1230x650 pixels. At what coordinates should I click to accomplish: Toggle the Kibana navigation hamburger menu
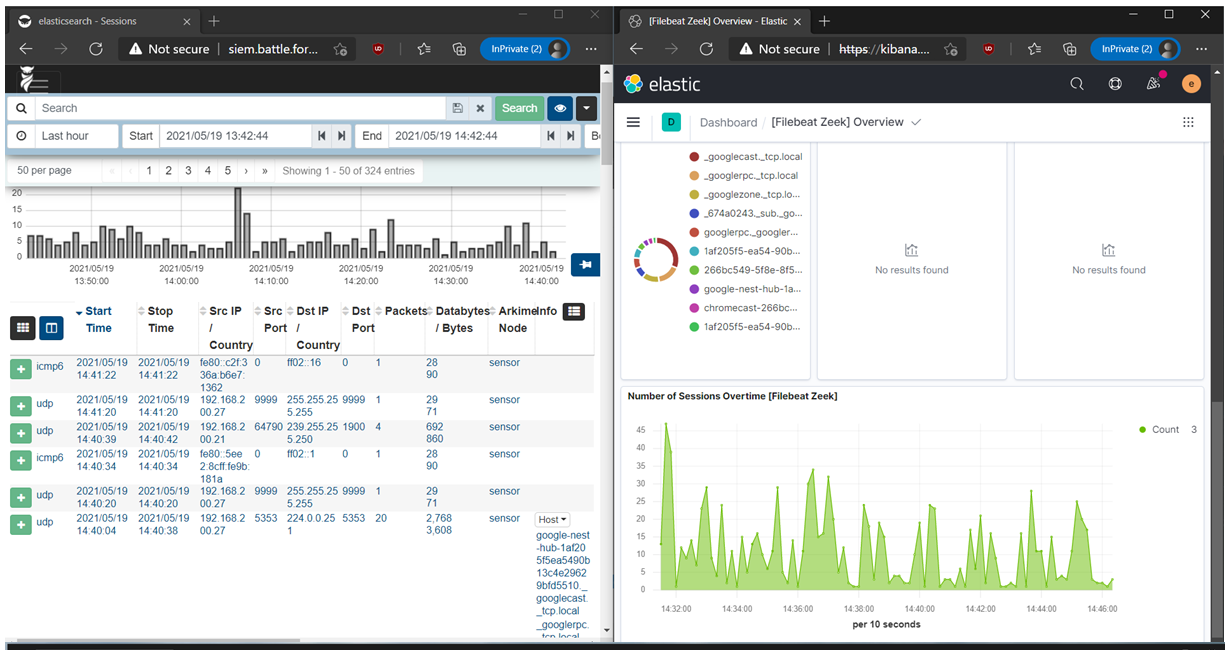tap(633, 122)
